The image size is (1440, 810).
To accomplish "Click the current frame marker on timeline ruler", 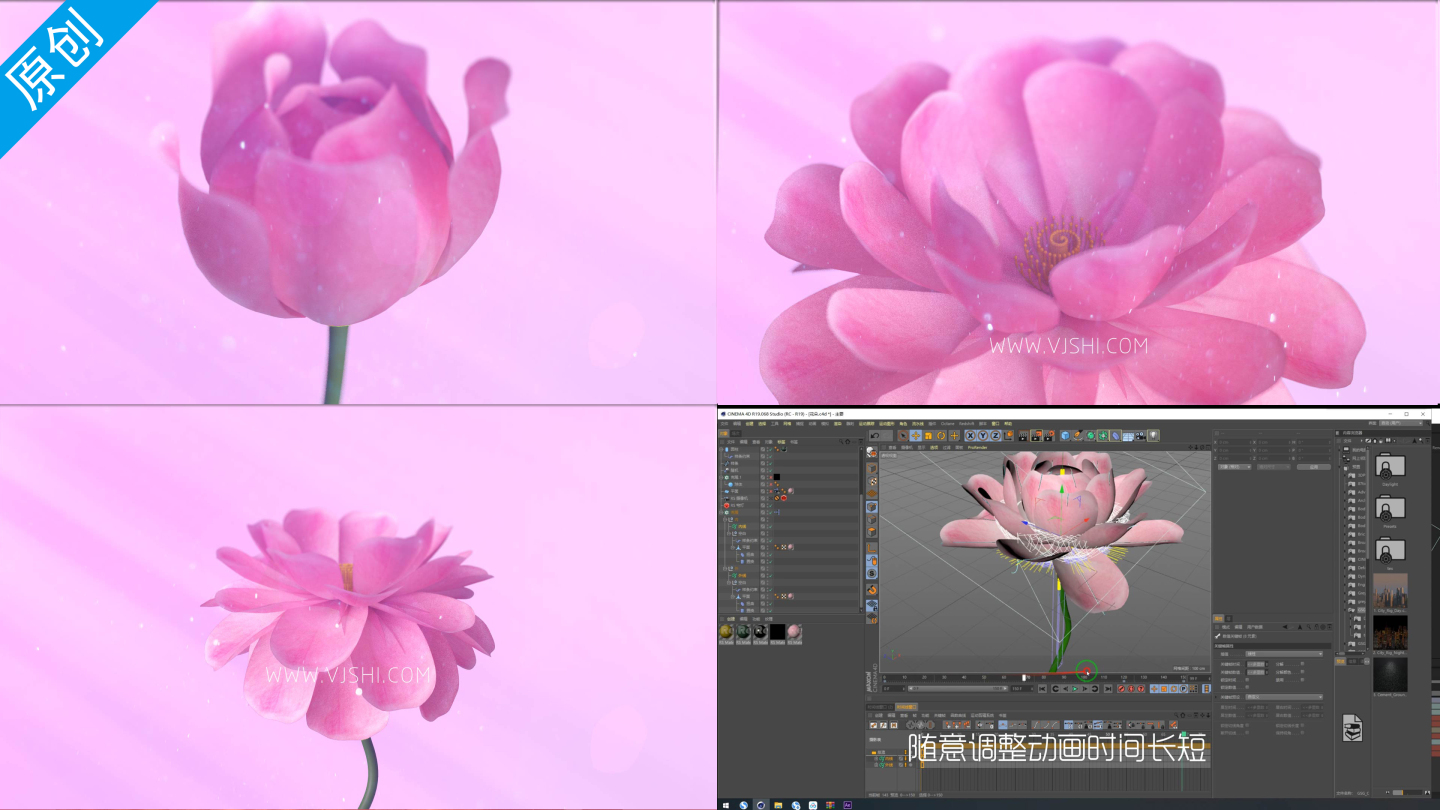I will pos(1024,677).
